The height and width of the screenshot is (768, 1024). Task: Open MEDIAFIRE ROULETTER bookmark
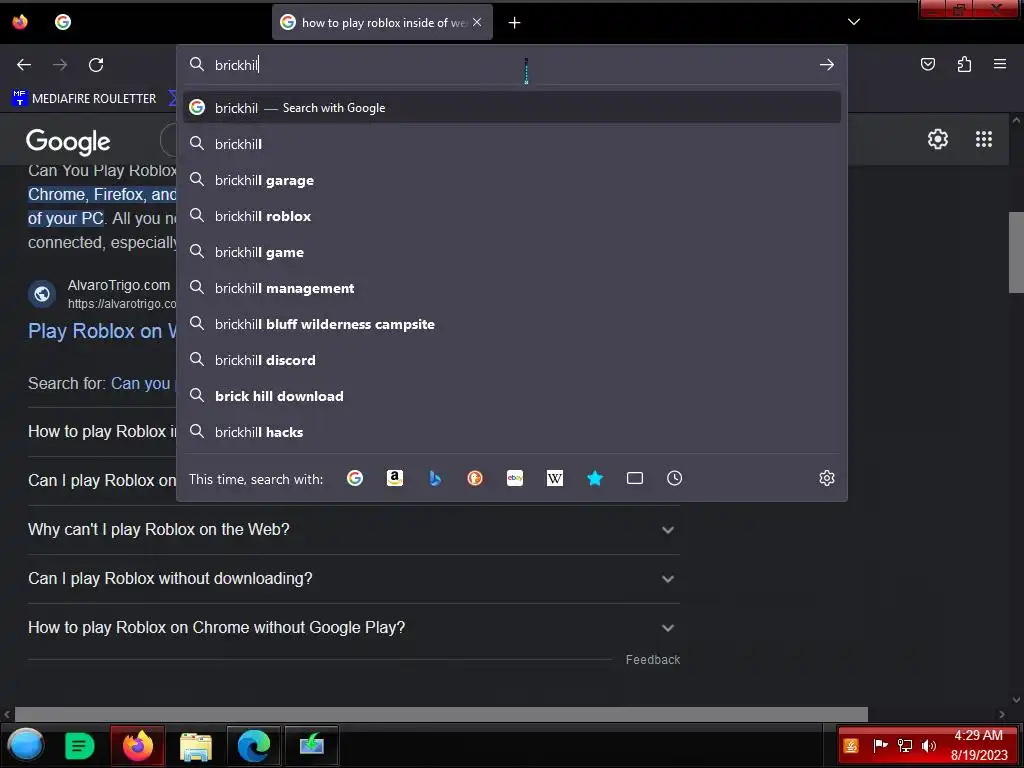click(x=84, y=99)
